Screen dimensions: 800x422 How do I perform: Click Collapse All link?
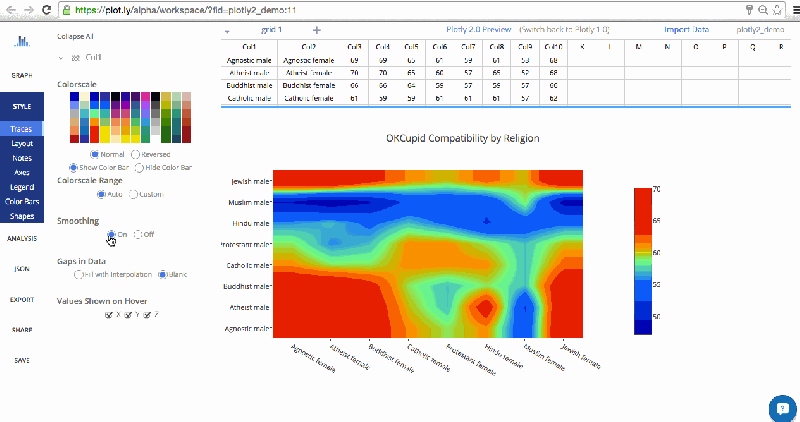click(75, 36)
